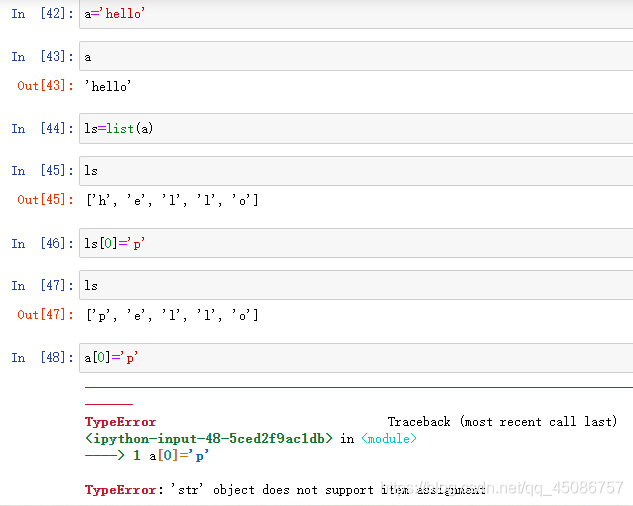Image resolution: width=633 pixels, height=506 pixels.
Task: Select input cell 43 containing a
Action: pyautogui.click(x=356, y=56)
